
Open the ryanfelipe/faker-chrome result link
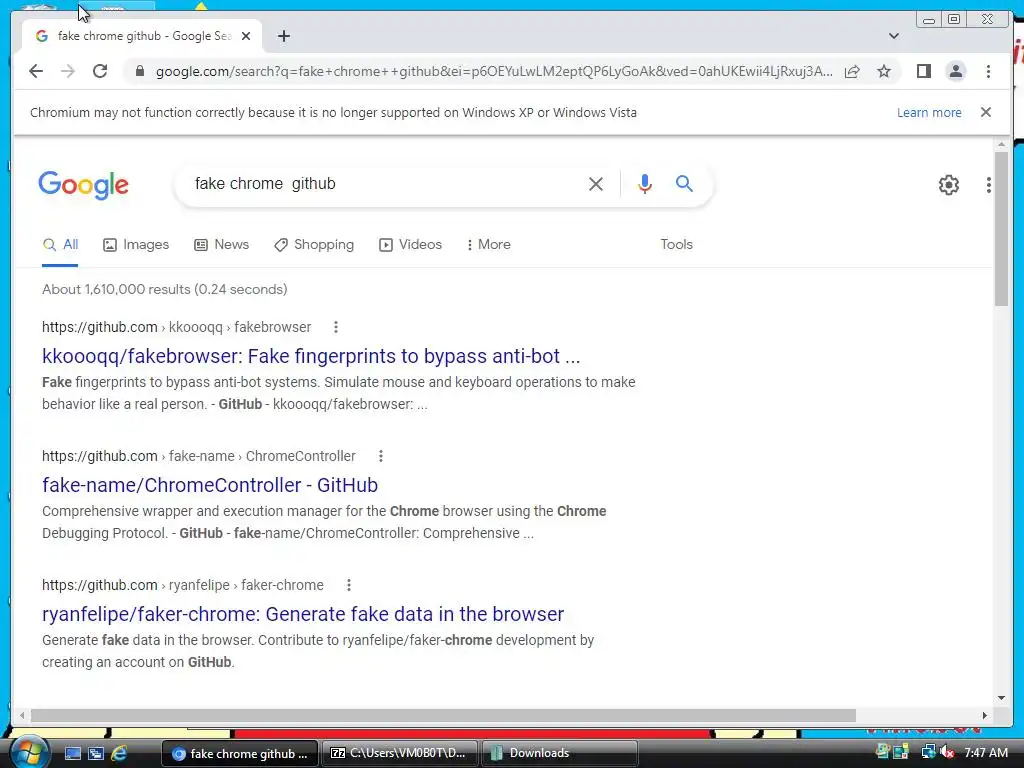[x=302, y=615]
